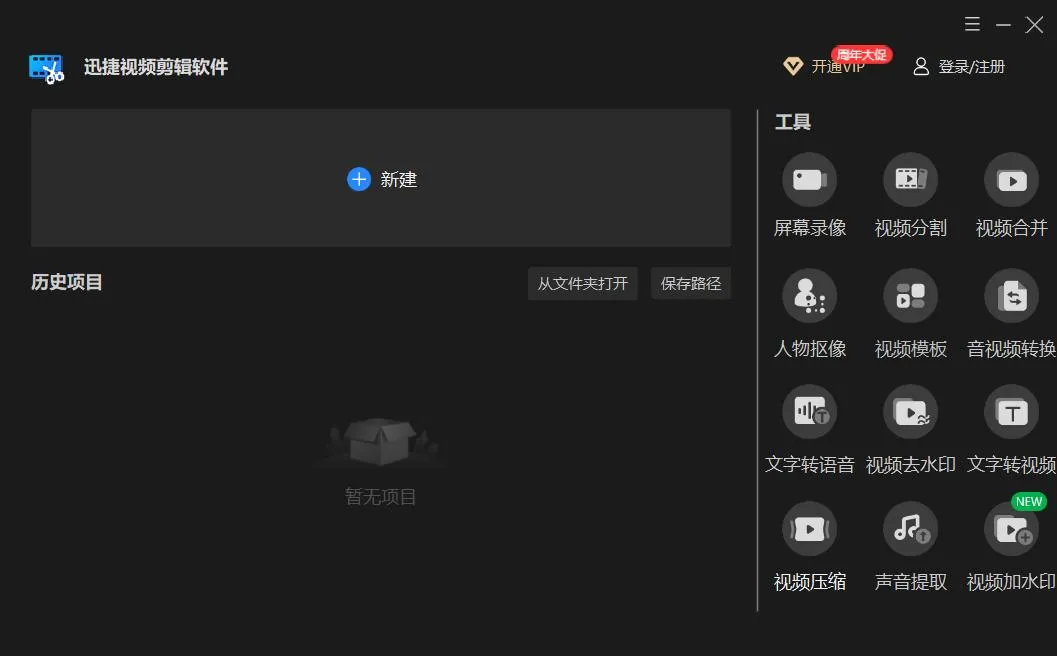Click the 从文件夹打开 button
Viewport: 1057px width, 656px height.
[582, 283]
